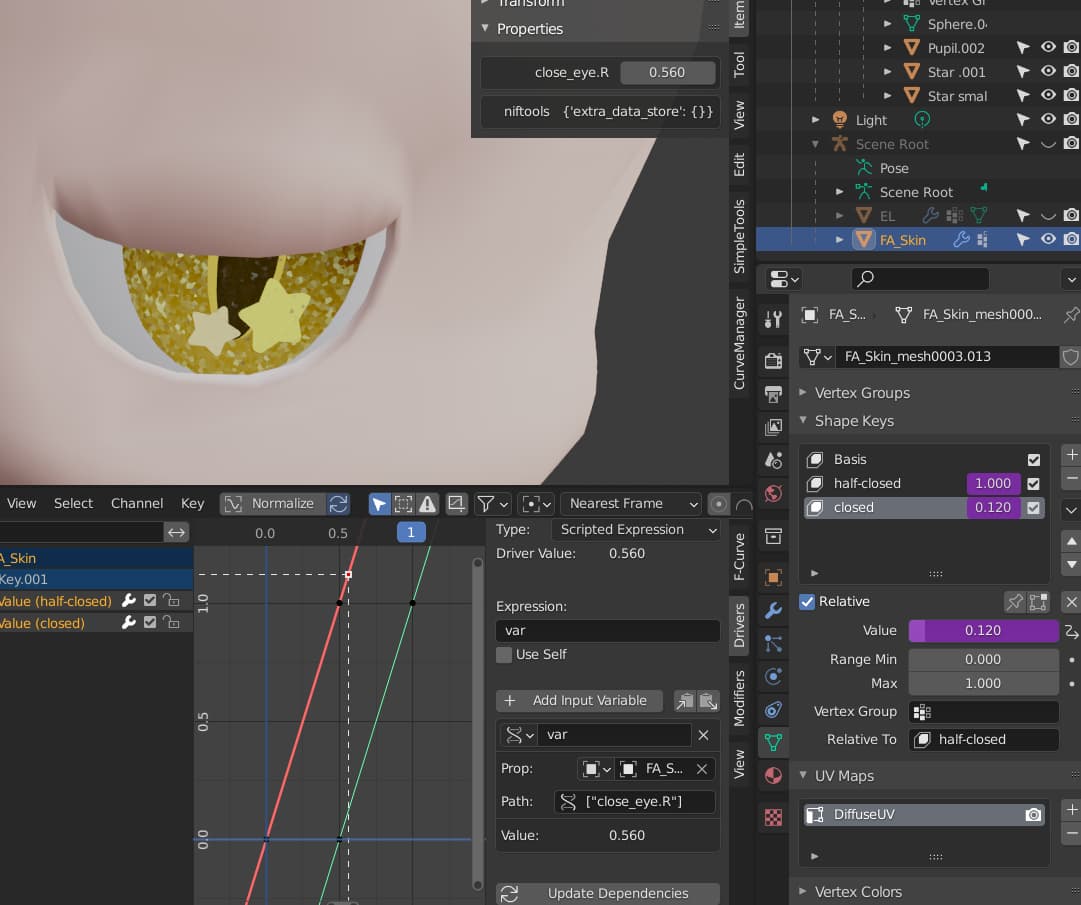This screenshot has width=1081, height=905.
Task: Click the Normalize button
Action: (x=272, y=504)
